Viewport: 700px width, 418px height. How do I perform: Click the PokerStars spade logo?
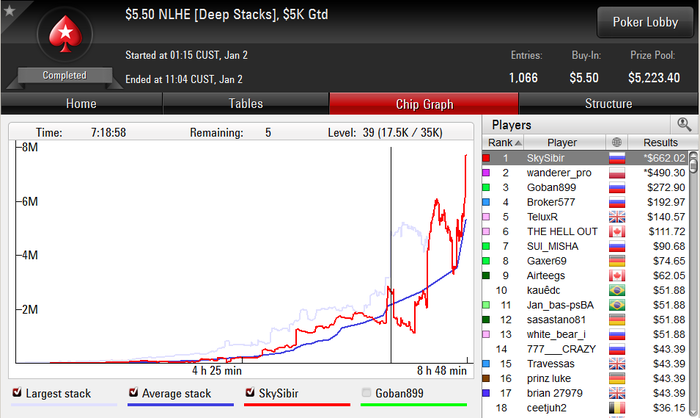point(65,34)
